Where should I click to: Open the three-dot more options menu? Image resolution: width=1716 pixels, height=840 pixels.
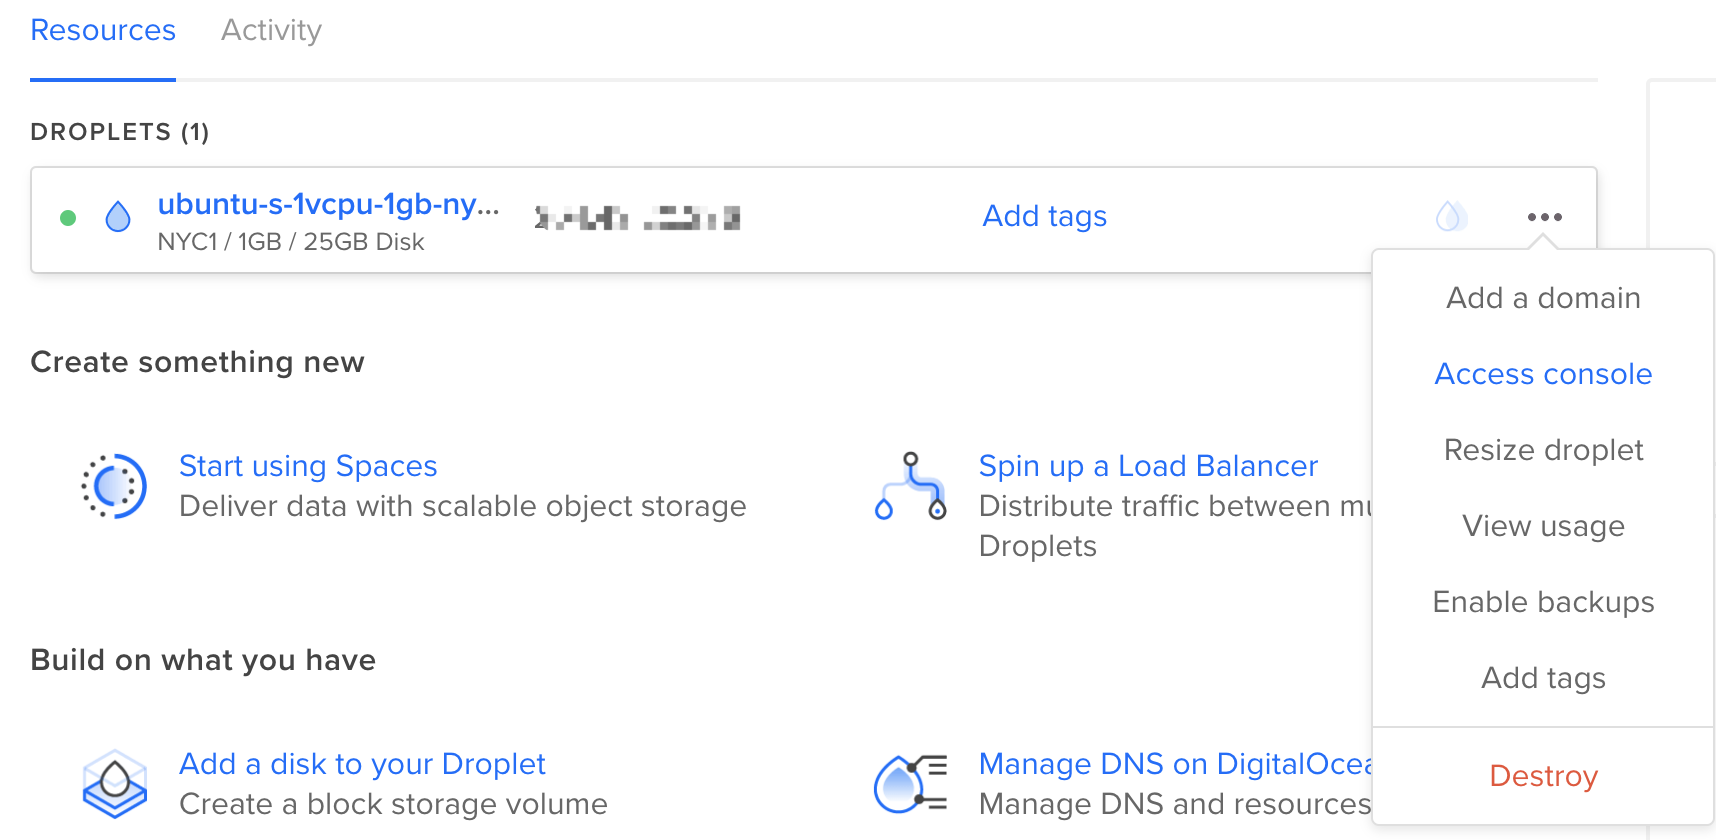coord(1544,217)
